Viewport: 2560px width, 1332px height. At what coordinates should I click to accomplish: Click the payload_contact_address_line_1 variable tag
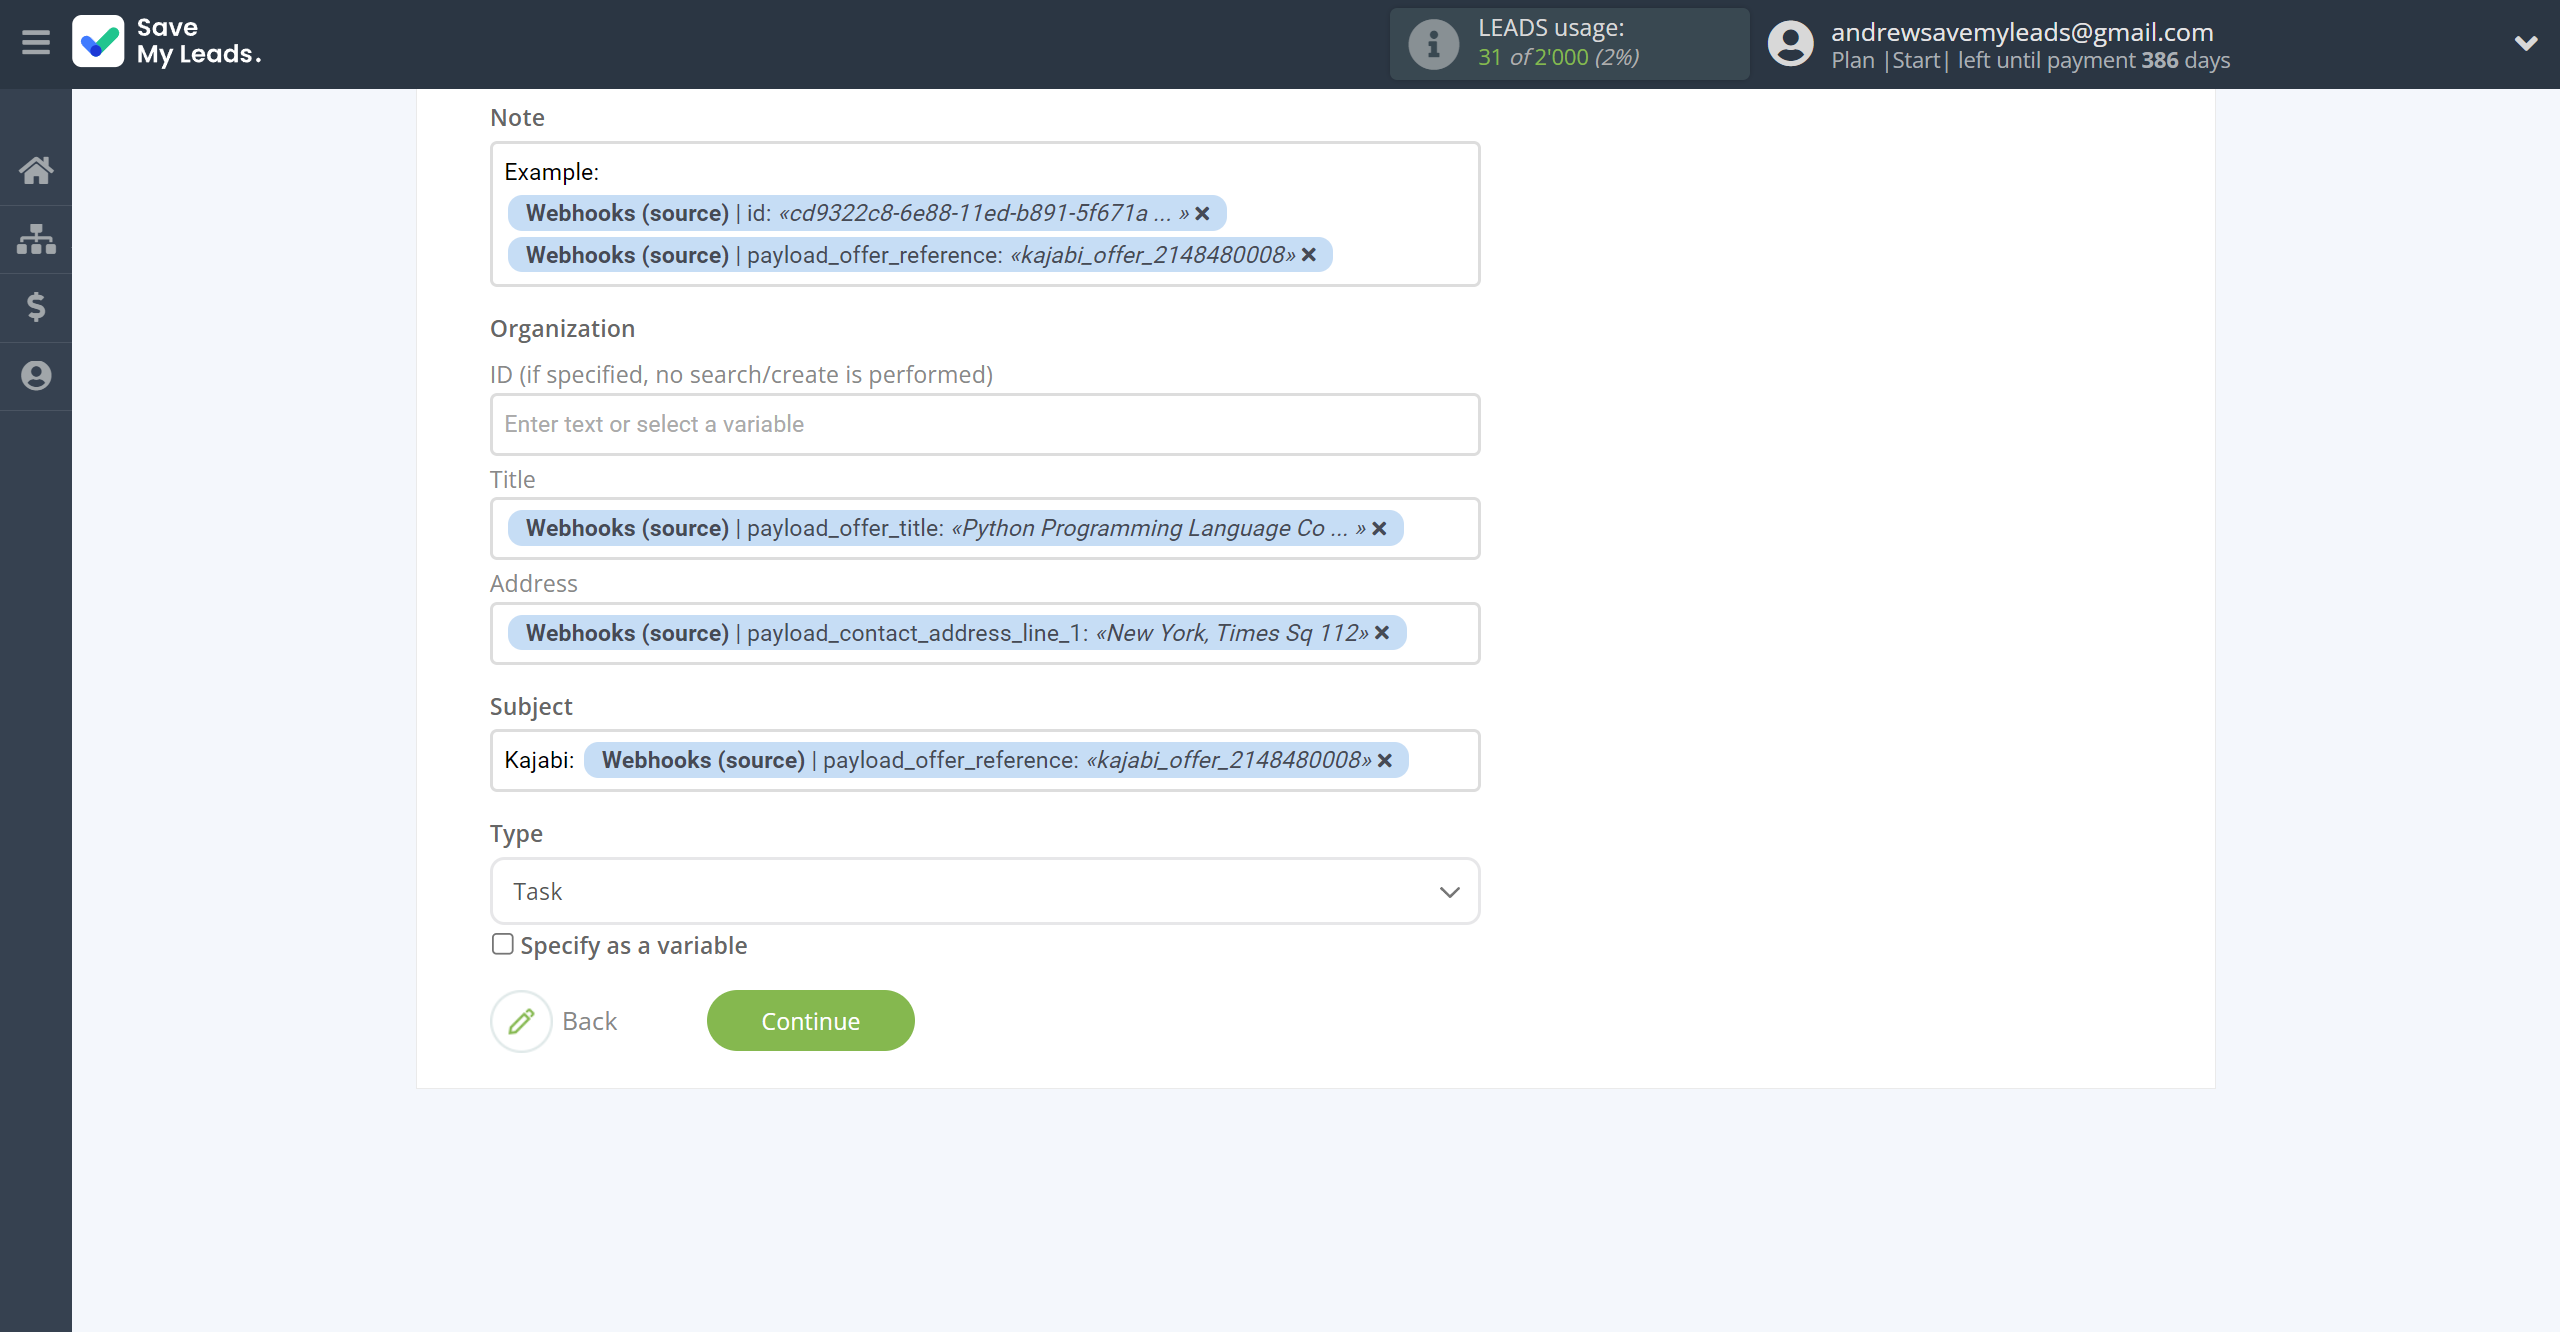[957, 633]
